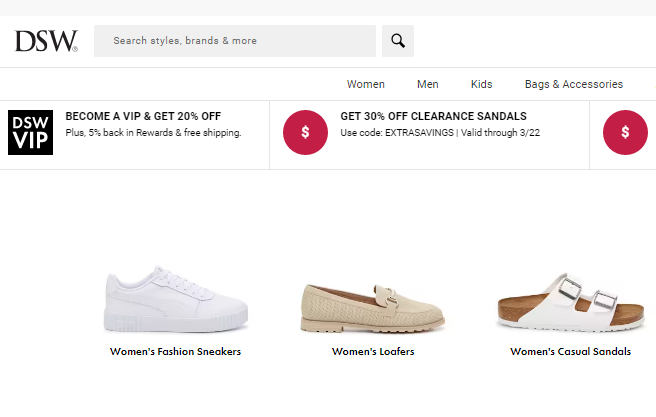Screen dimensions: 656x417
Task: Open the Men menu
Action: (x=428, y=84)
